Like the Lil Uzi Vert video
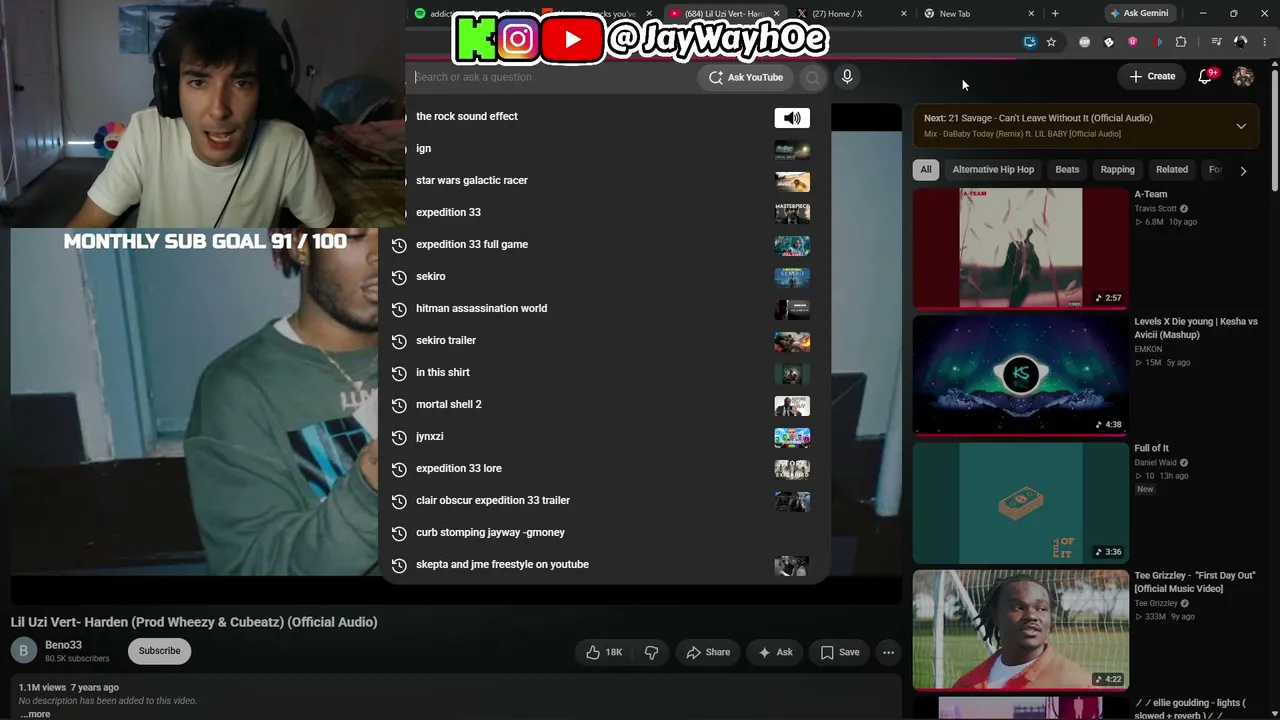Image resolution: width=1280 pixels, height=720 pixels. coord(604,652)
